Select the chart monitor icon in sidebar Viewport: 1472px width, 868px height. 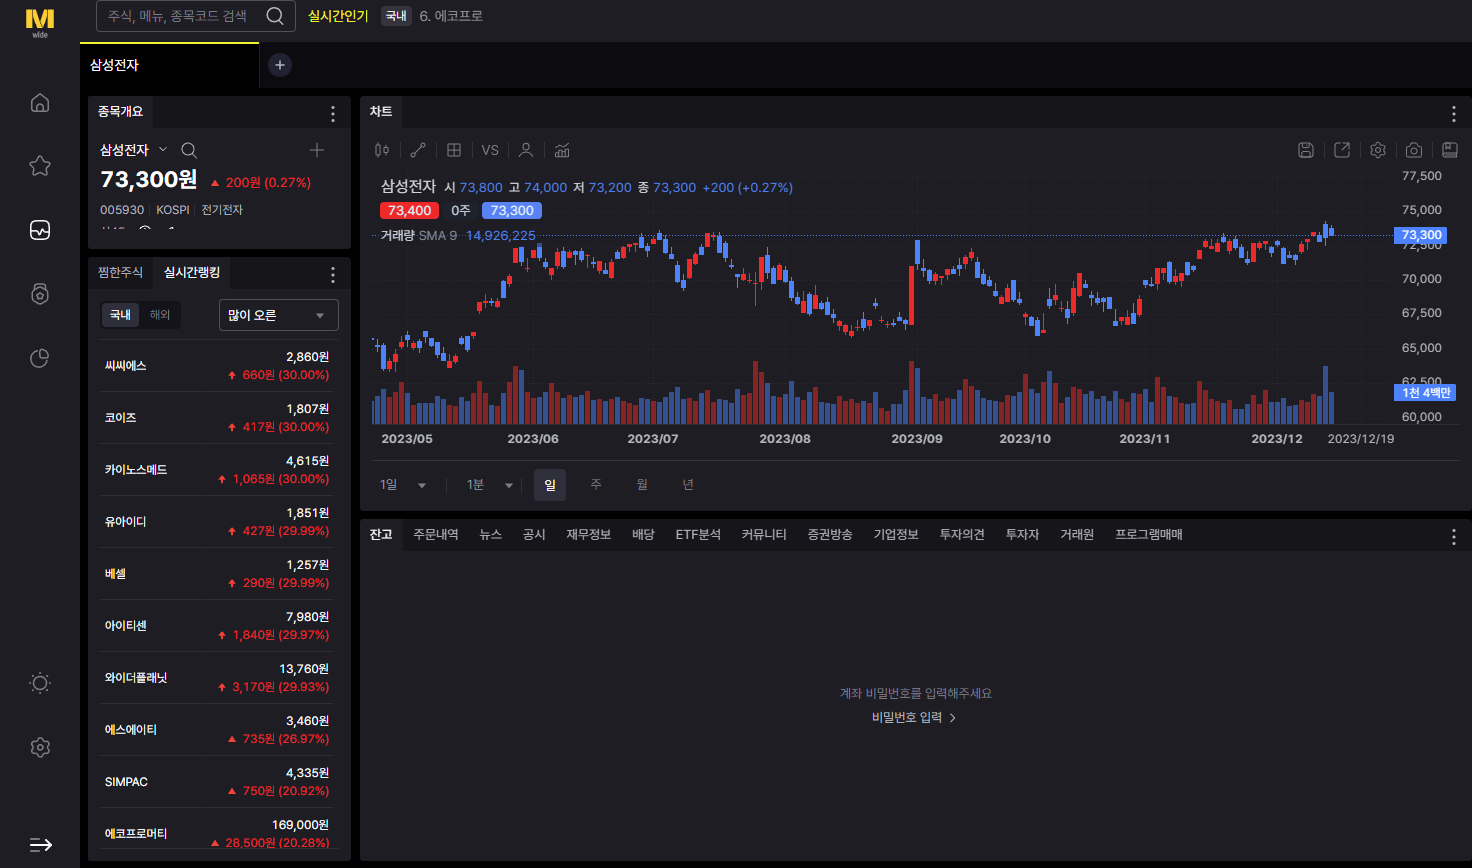[x=40, y=230]
